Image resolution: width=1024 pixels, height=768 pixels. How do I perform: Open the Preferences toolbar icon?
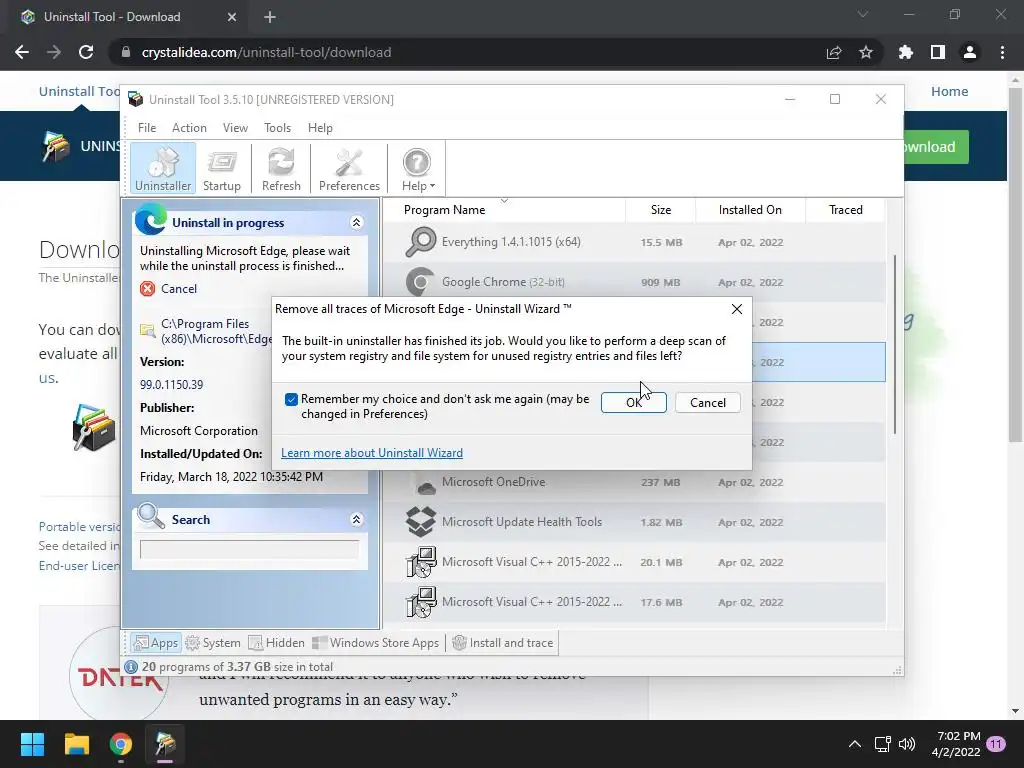click(349, 168)
